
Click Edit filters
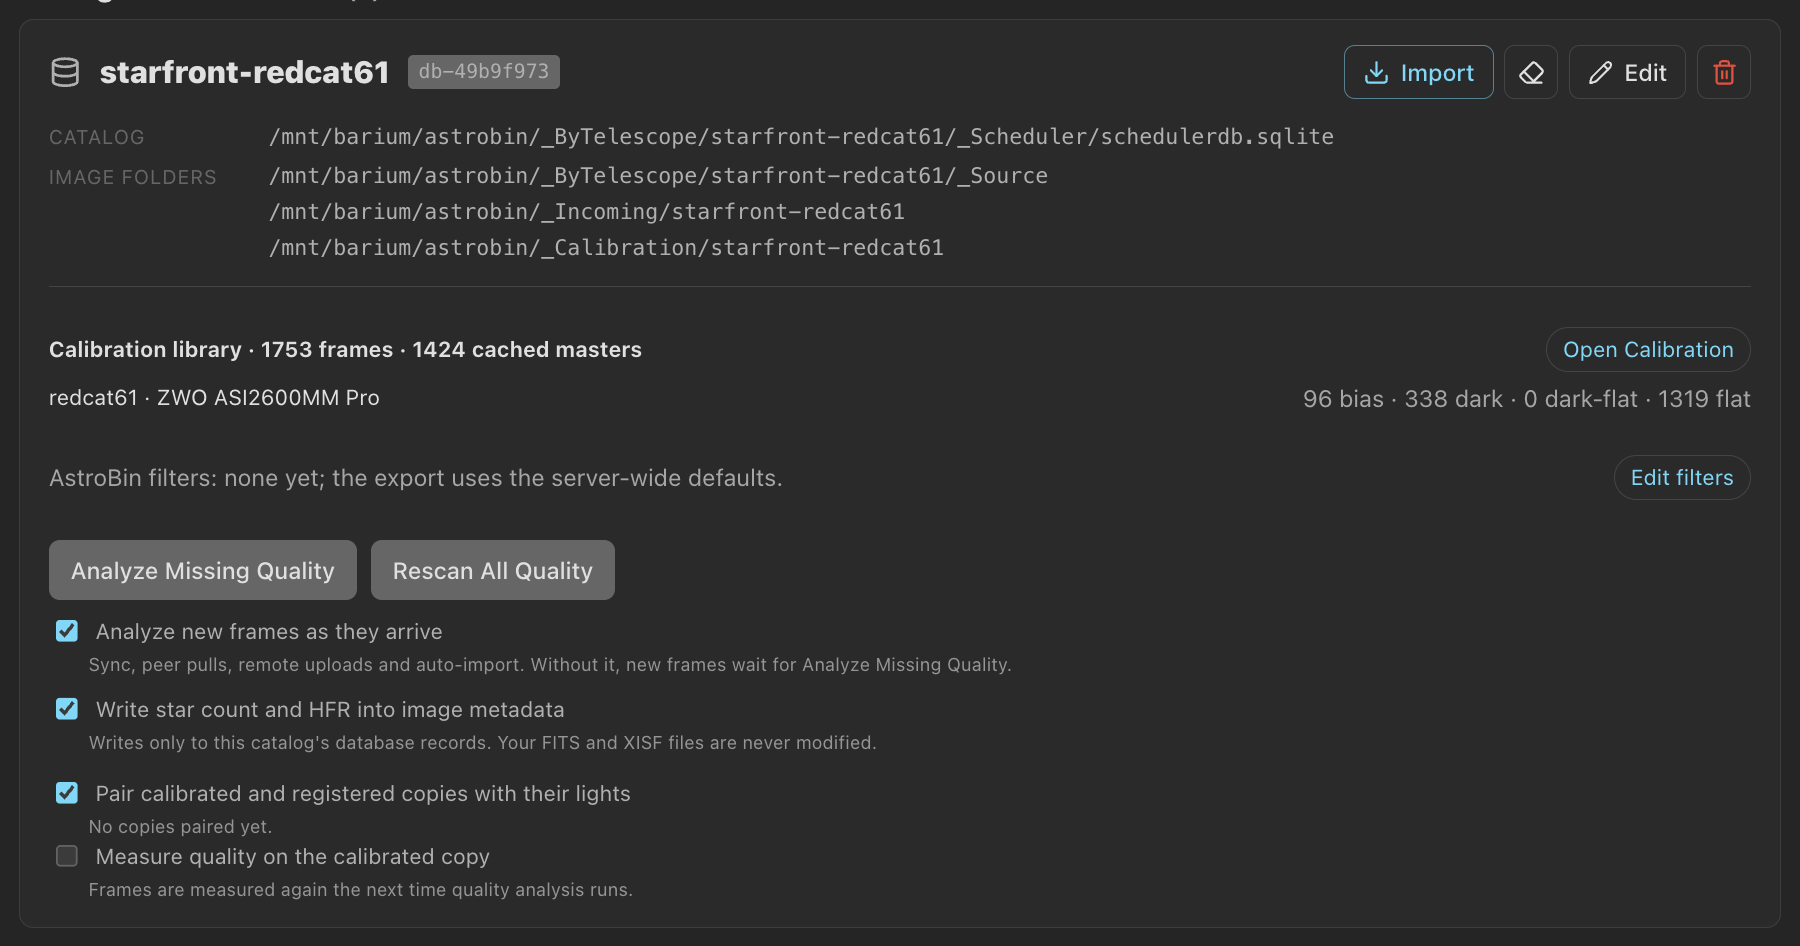coord(1682,478)
